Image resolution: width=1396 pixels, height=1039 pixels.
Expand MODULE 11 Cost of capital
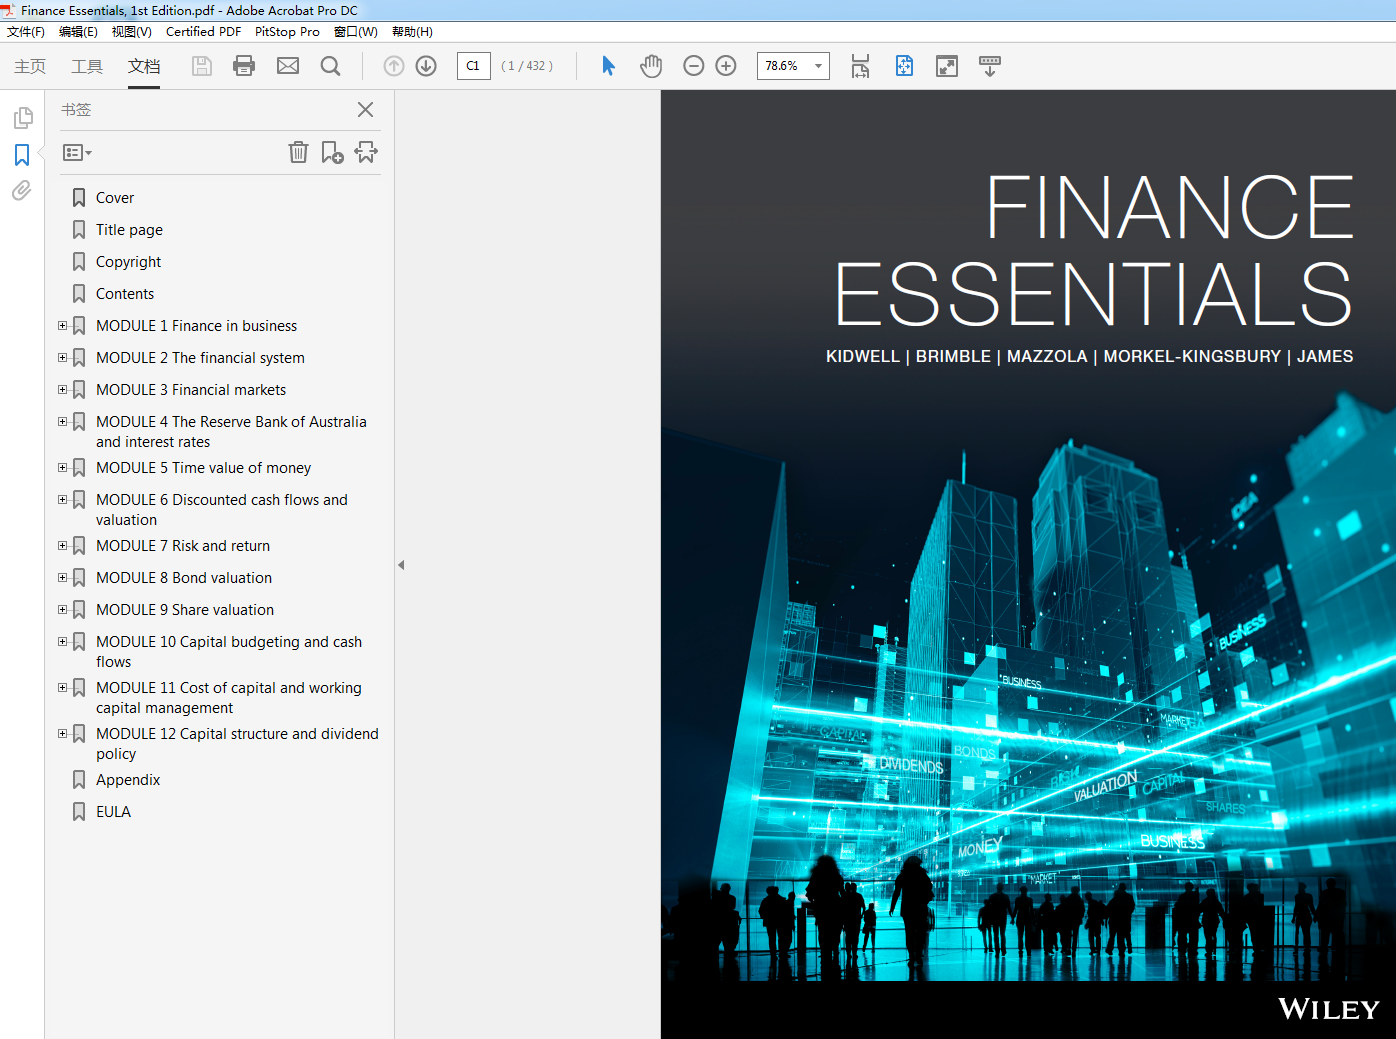(63, 688)
